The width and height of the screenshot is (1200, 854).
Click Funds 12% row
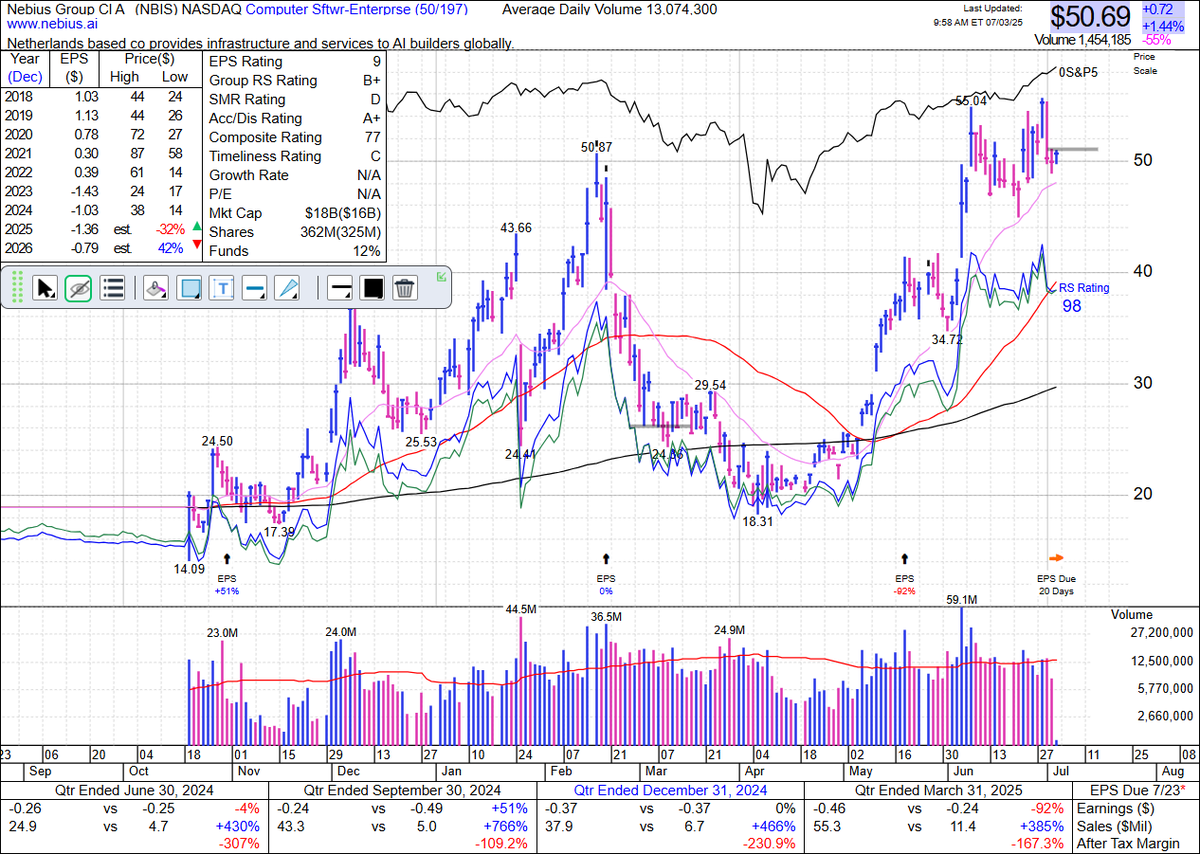point(294,251)
